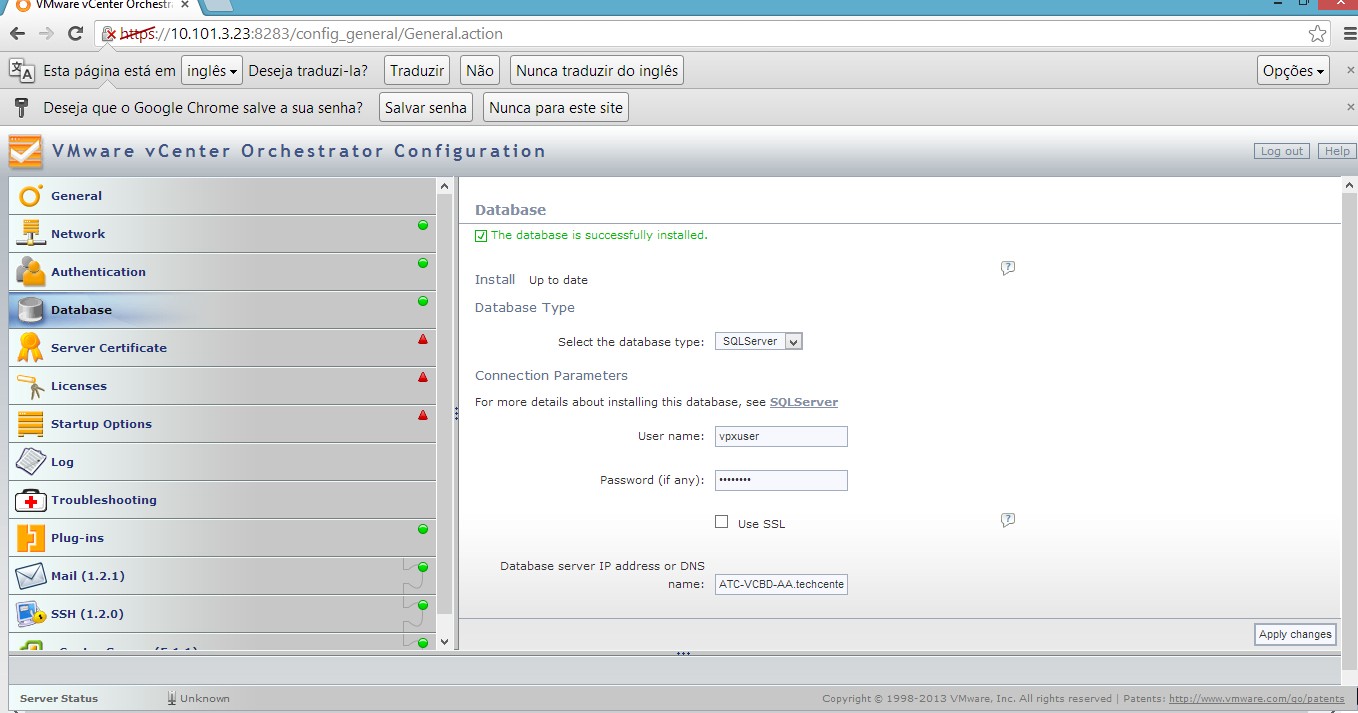Enable the Use SSL checkbox
Image resolution: width=1358 pixels, height=713 pixels.
pyautogui.click(x=721, y=522)
